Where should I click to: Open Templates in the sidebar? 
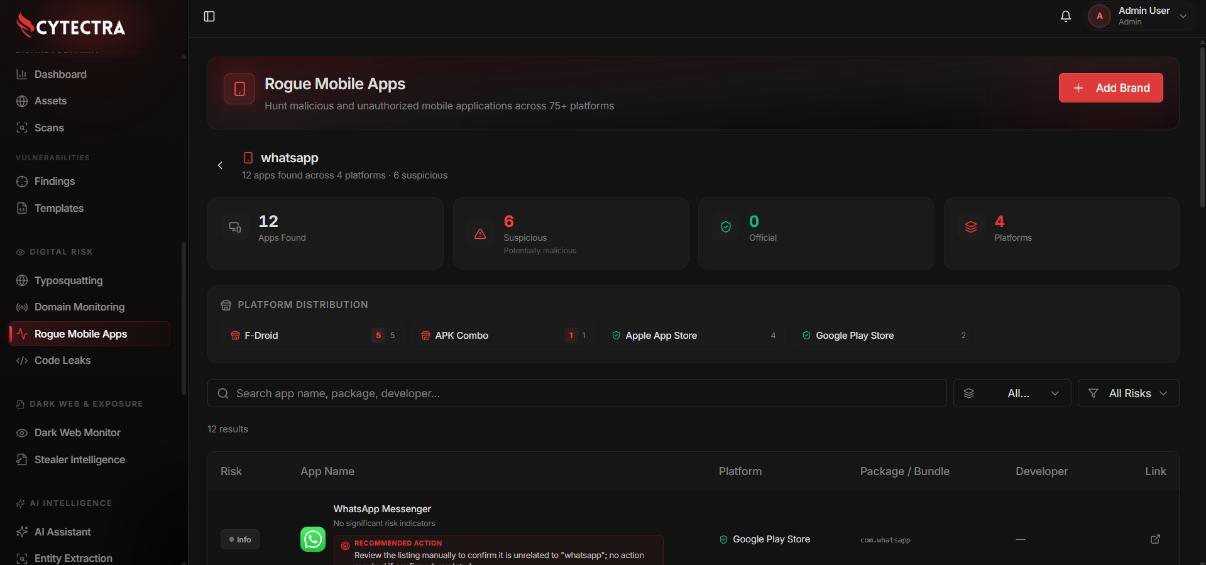pos(59,208)
